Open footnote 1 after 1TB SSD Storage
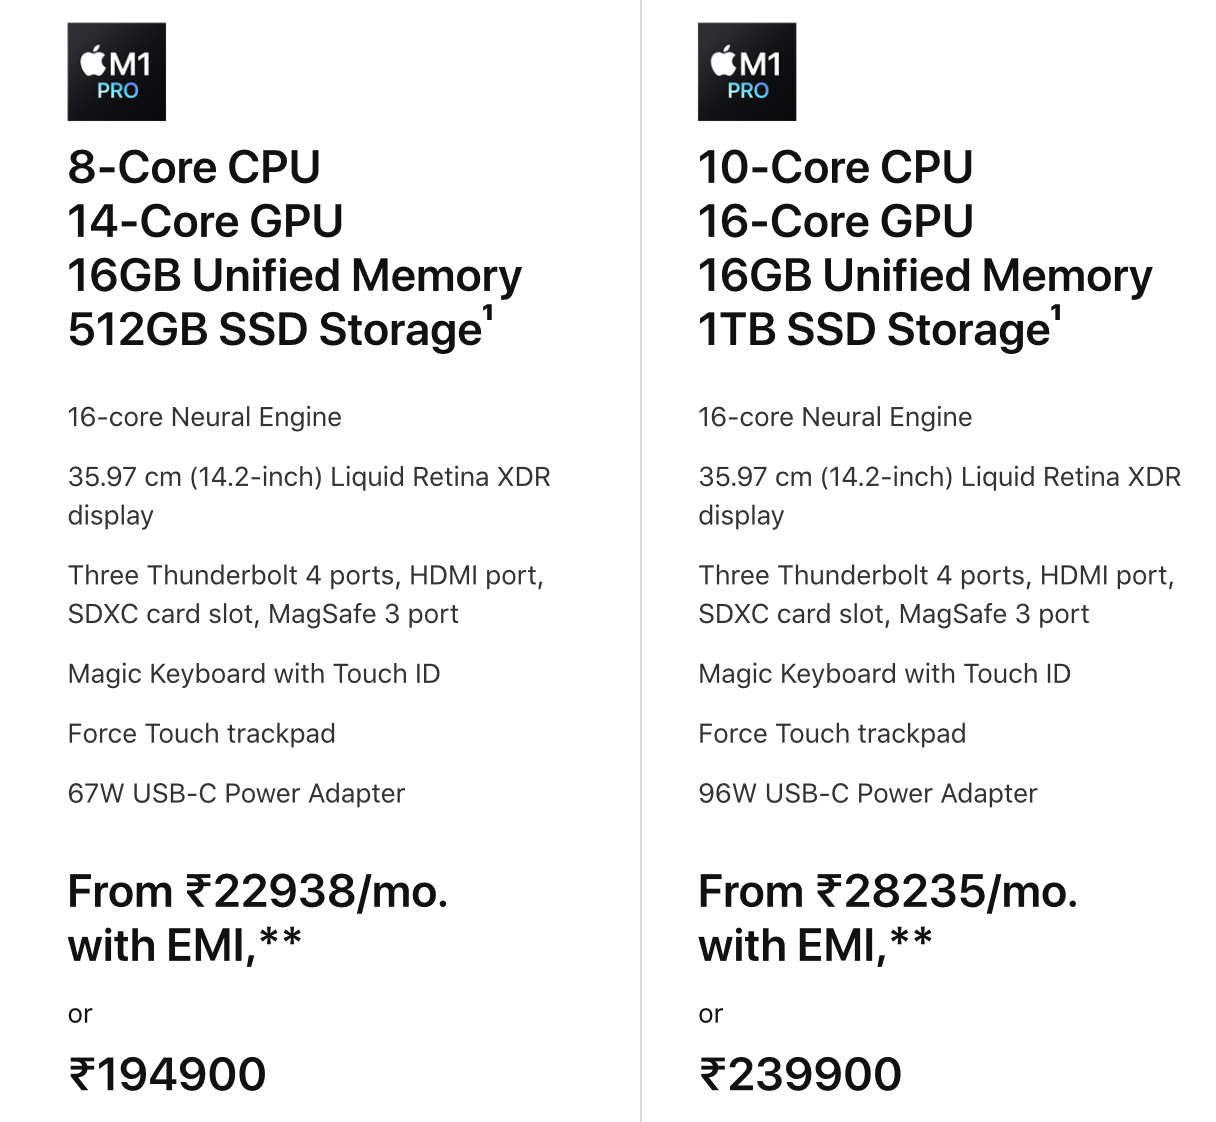 [1056, 314]
